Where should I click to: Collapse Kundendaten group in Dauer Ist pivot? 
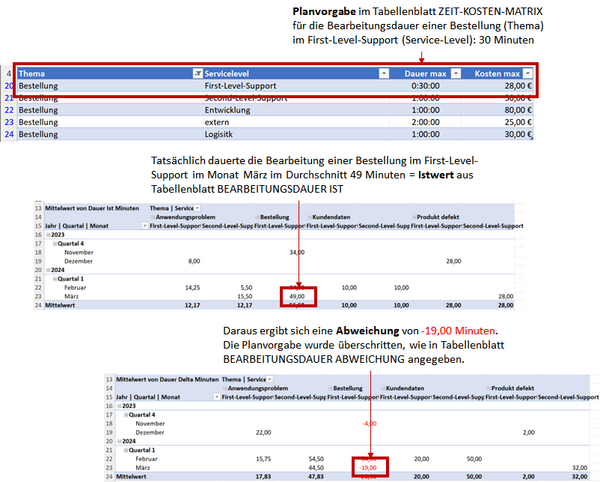[309, 217]
